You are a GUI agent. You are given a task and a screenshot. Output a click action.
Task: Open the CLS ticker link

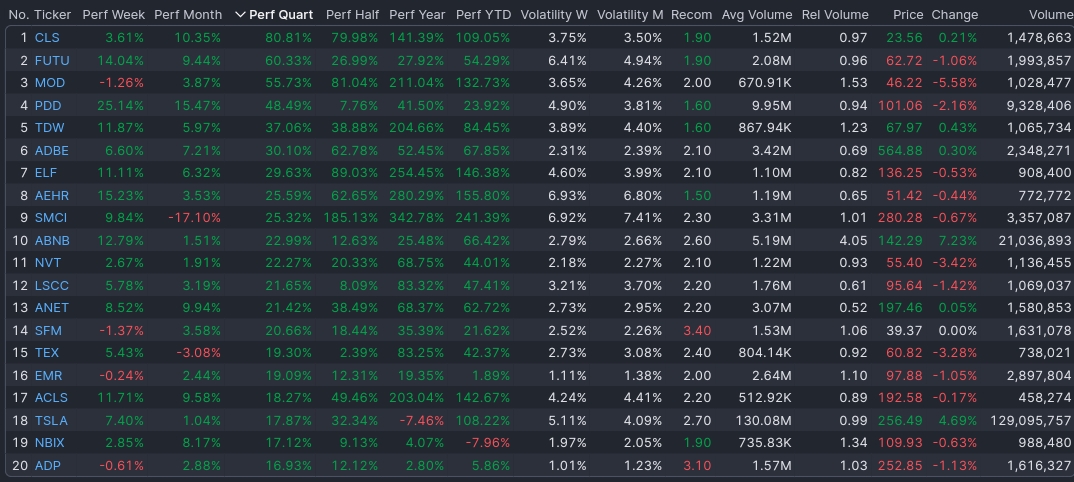(x=47, y=38)
